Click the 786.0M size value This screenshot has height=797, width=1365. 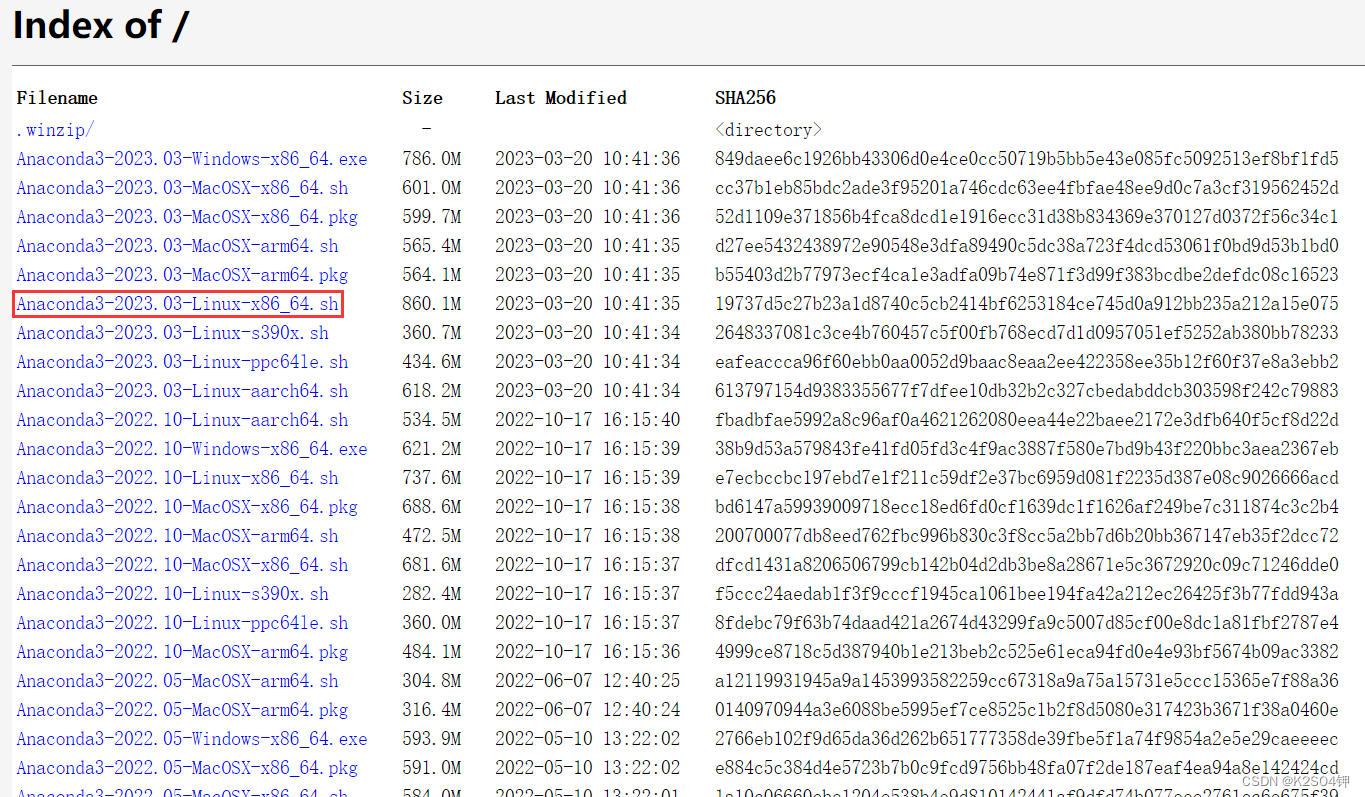431,159
